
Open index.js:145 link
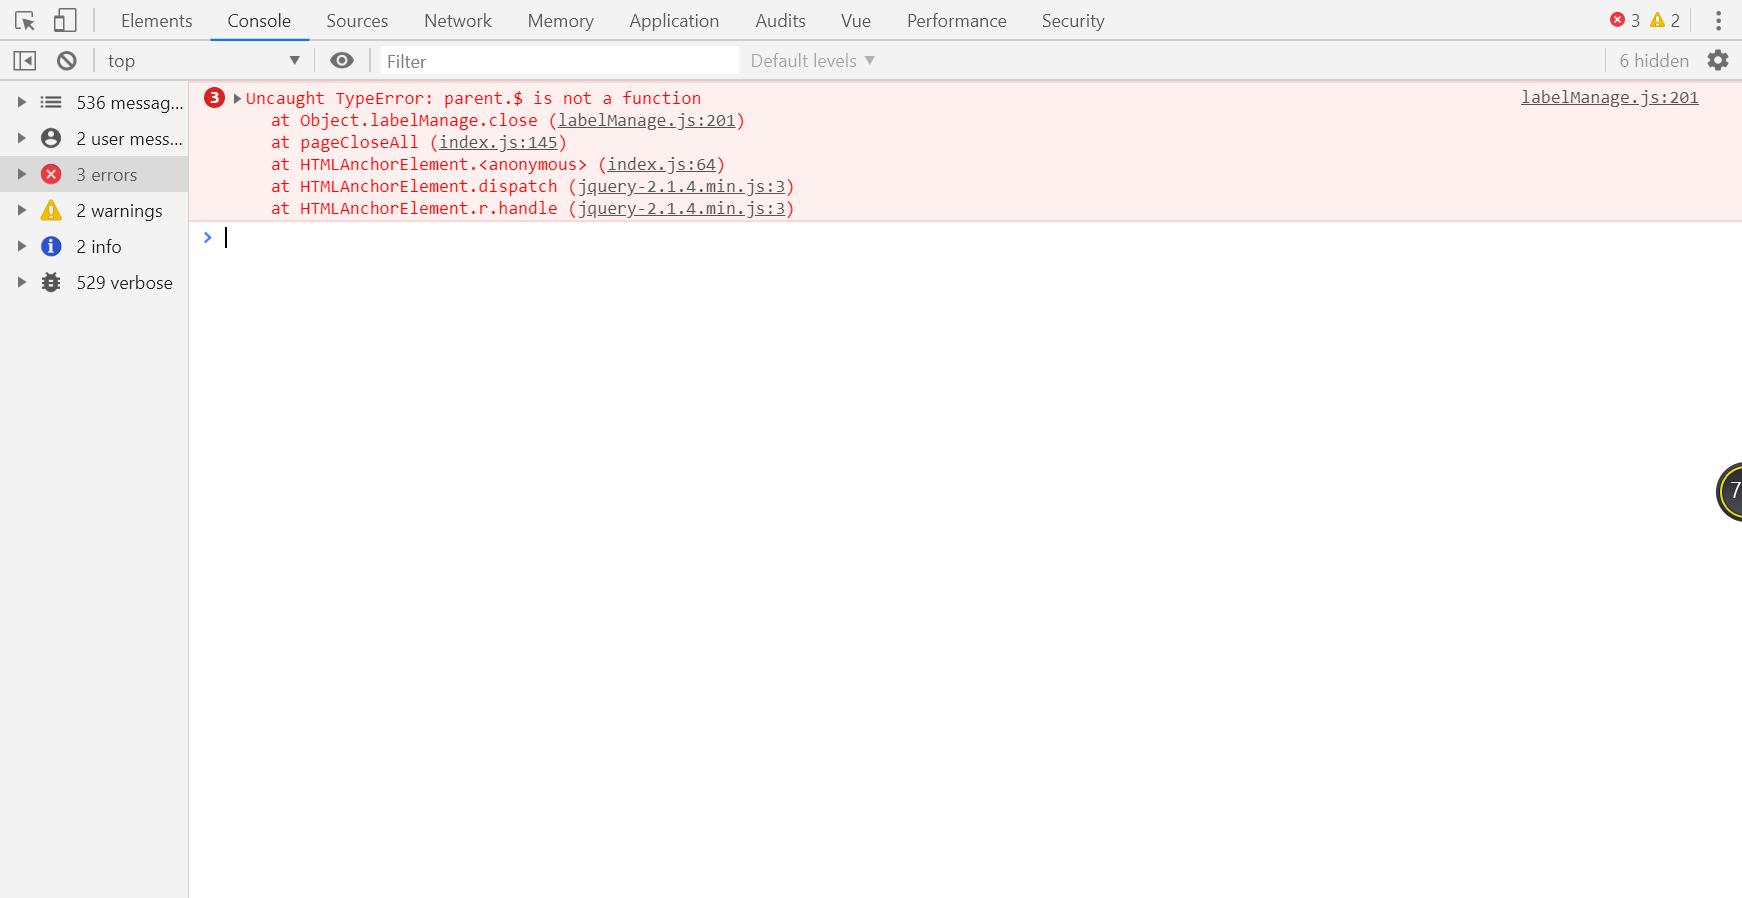tap(498, 142)
